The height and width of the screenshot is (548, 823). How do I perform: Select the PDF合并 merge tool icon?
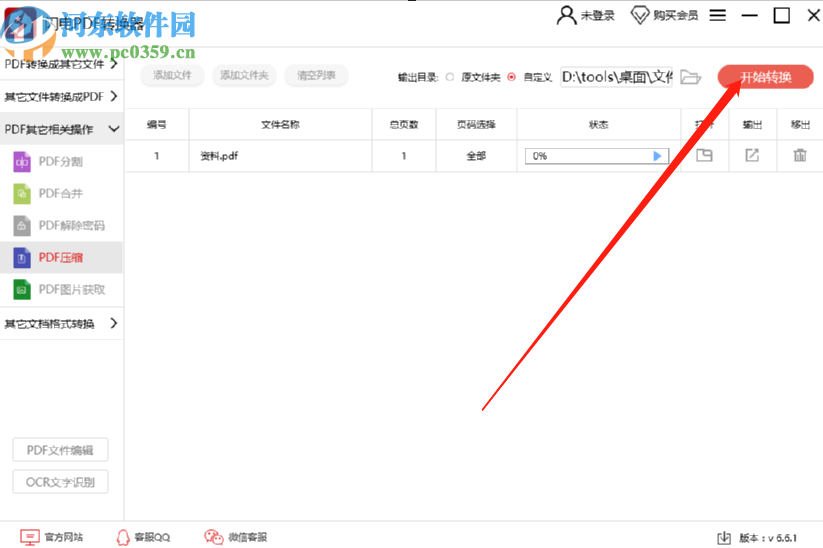click(x=22, y=194)
